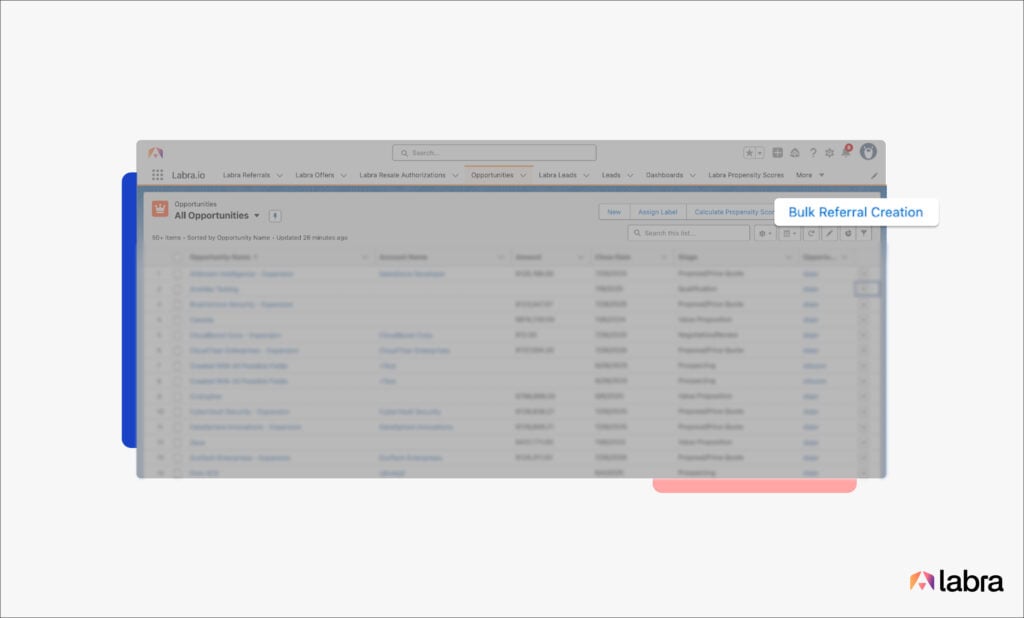Toggle the select-all checkbox in table header
The width and height of the screenshot is (1024, 618).
tap(178, 257)
